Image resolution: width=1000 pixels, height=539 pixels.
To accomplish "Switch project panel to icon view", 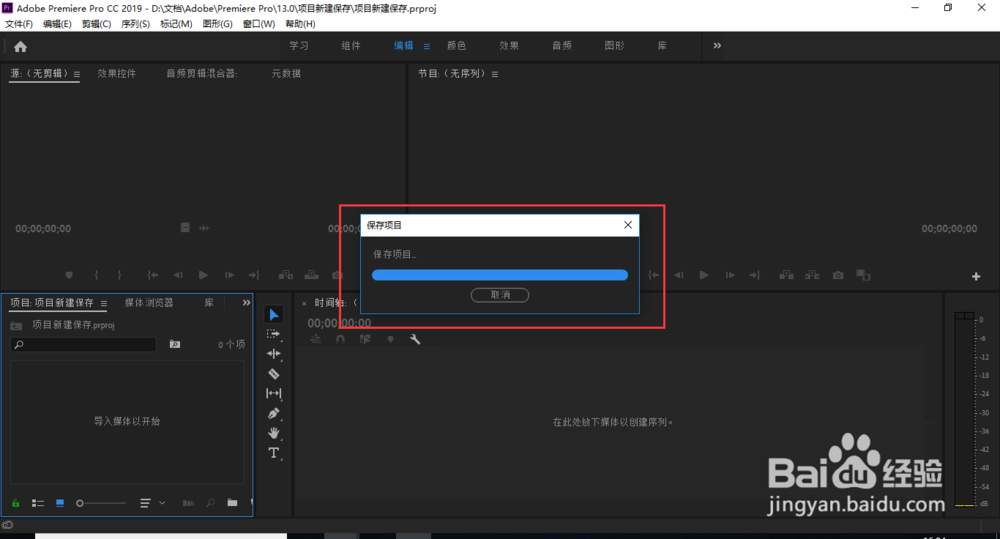I will 60,503.
